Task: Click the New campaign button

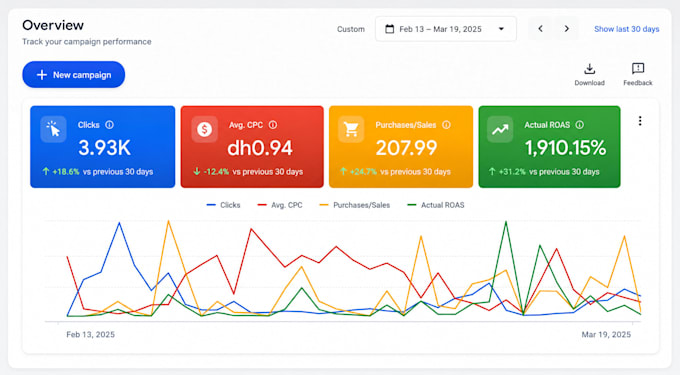Action: 74,75
